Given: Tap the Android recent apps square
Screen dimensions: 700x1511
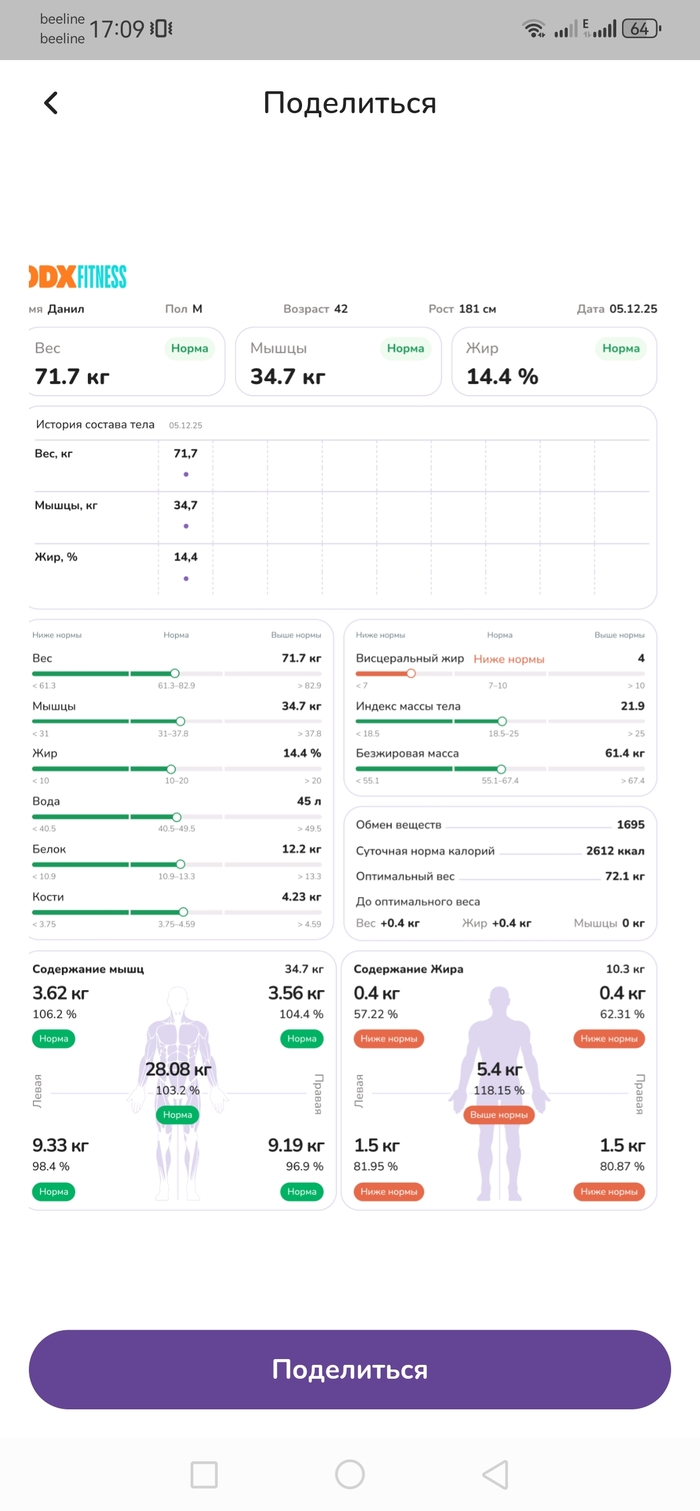Looking at the screenshot, I should (204, 1474).
